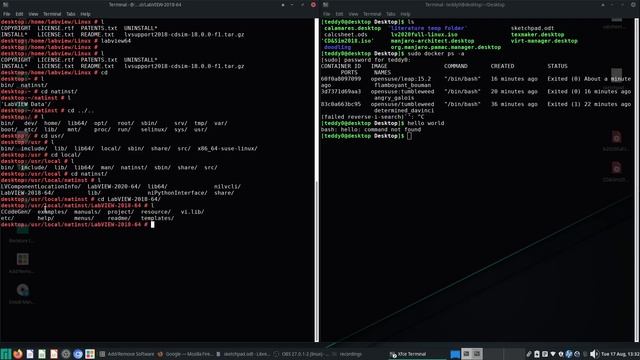Select the second workspace in switcher
Screen dimensions: 640x360
click(x=466, y=354)
